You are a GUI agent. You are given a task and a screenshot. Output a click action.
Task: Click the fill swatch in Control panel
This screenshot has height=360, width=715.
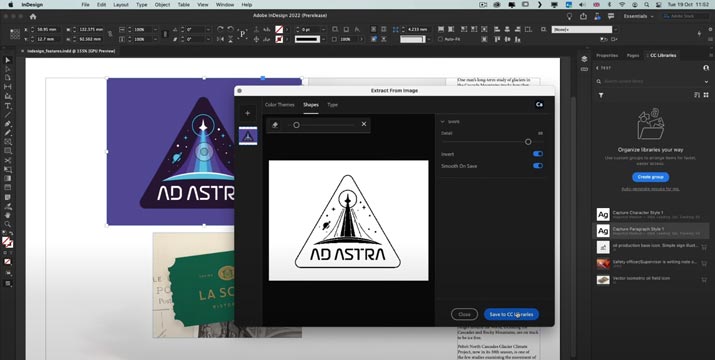pos(279,29)
